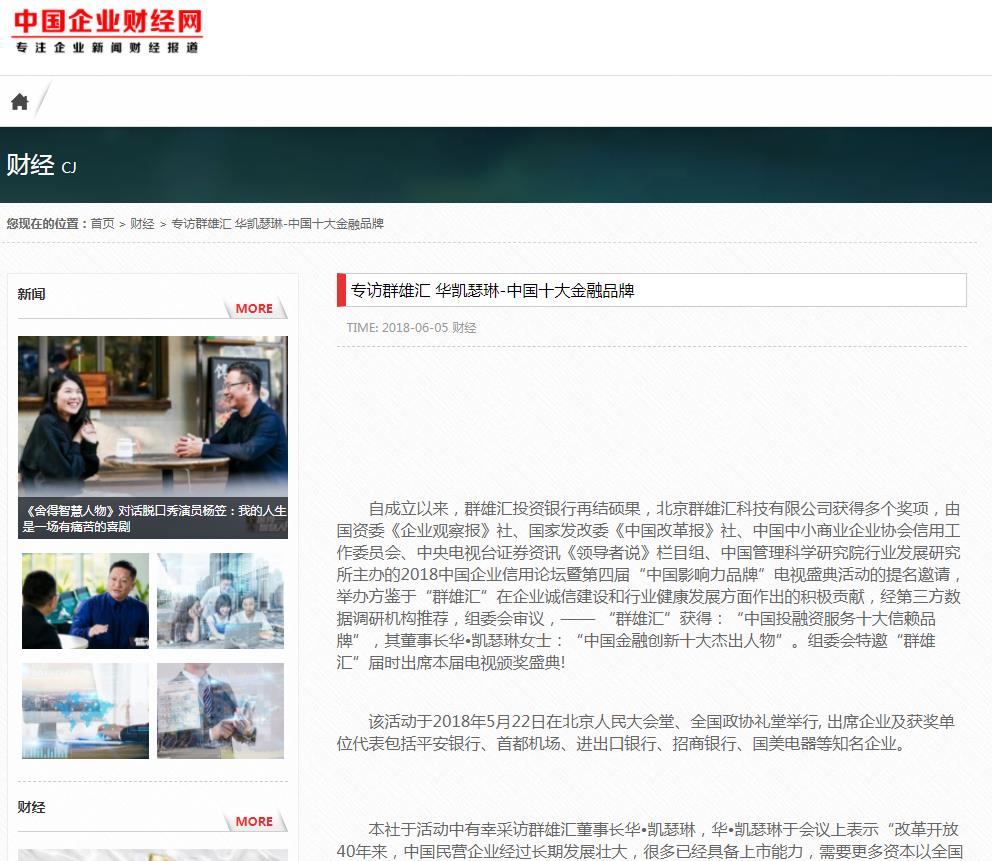The width and height of the screenshot is (992, 861).
Task: Go to 首页 in breadcrumb
Action: point(102,223)
